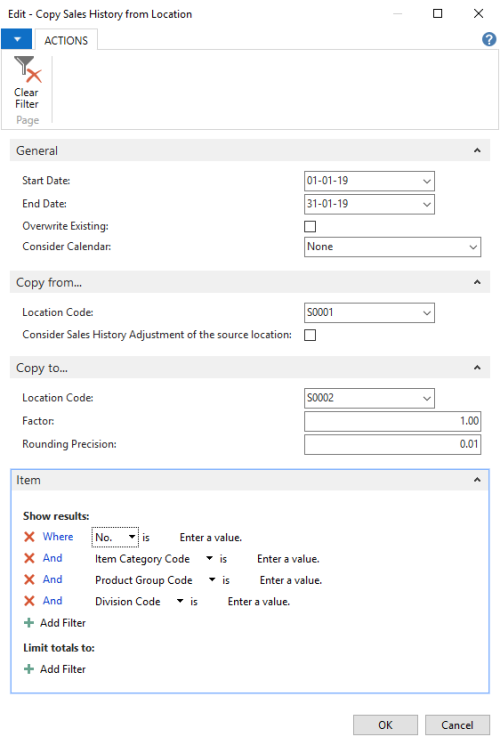The width and height of the screenshot is (500, 745).
Task: Click the Cancel button
Action: click(x=457, y=725)
